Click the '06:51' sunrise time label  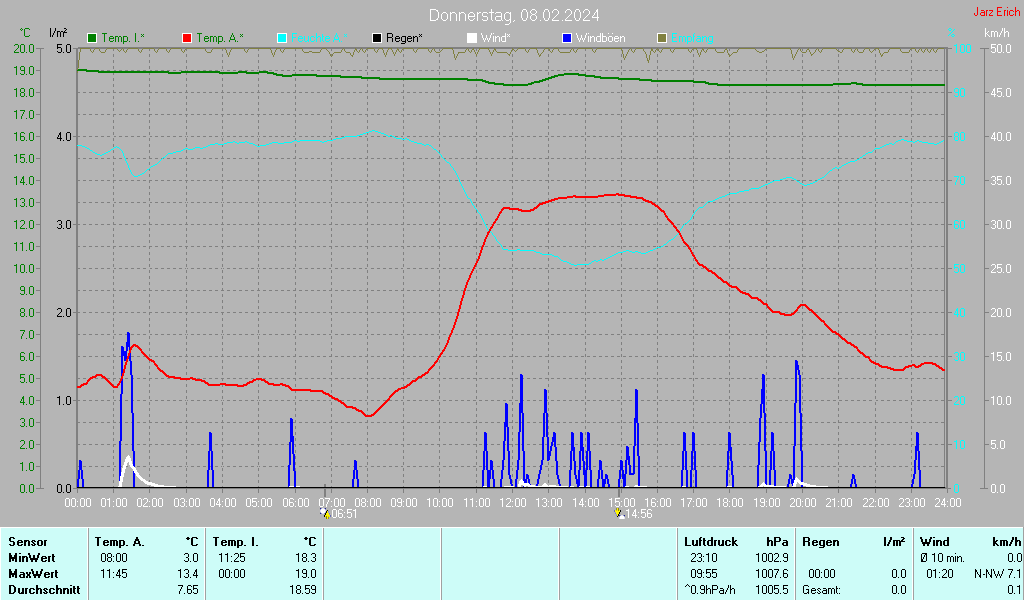point(344,514)
